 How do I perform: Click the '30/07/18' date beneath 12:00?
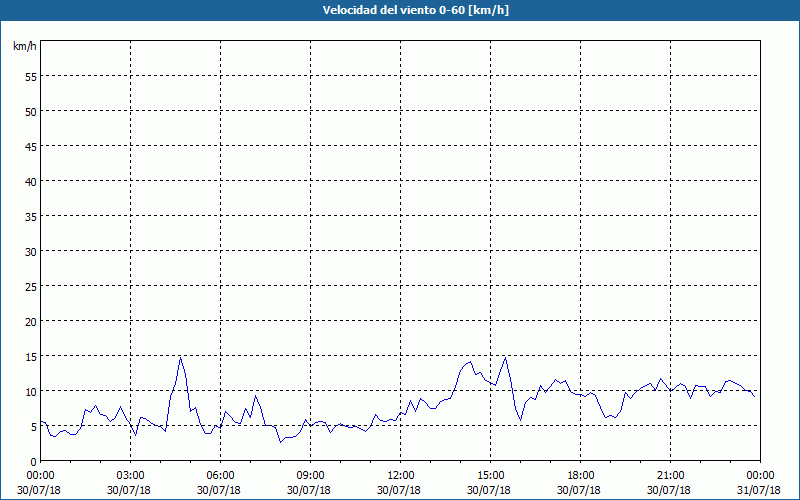(399, 490)
